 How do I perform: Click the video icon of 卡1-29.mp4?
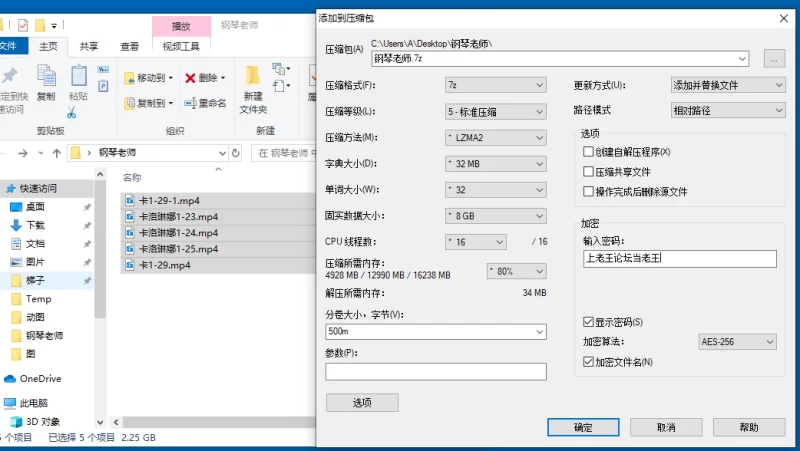point(130,265)
